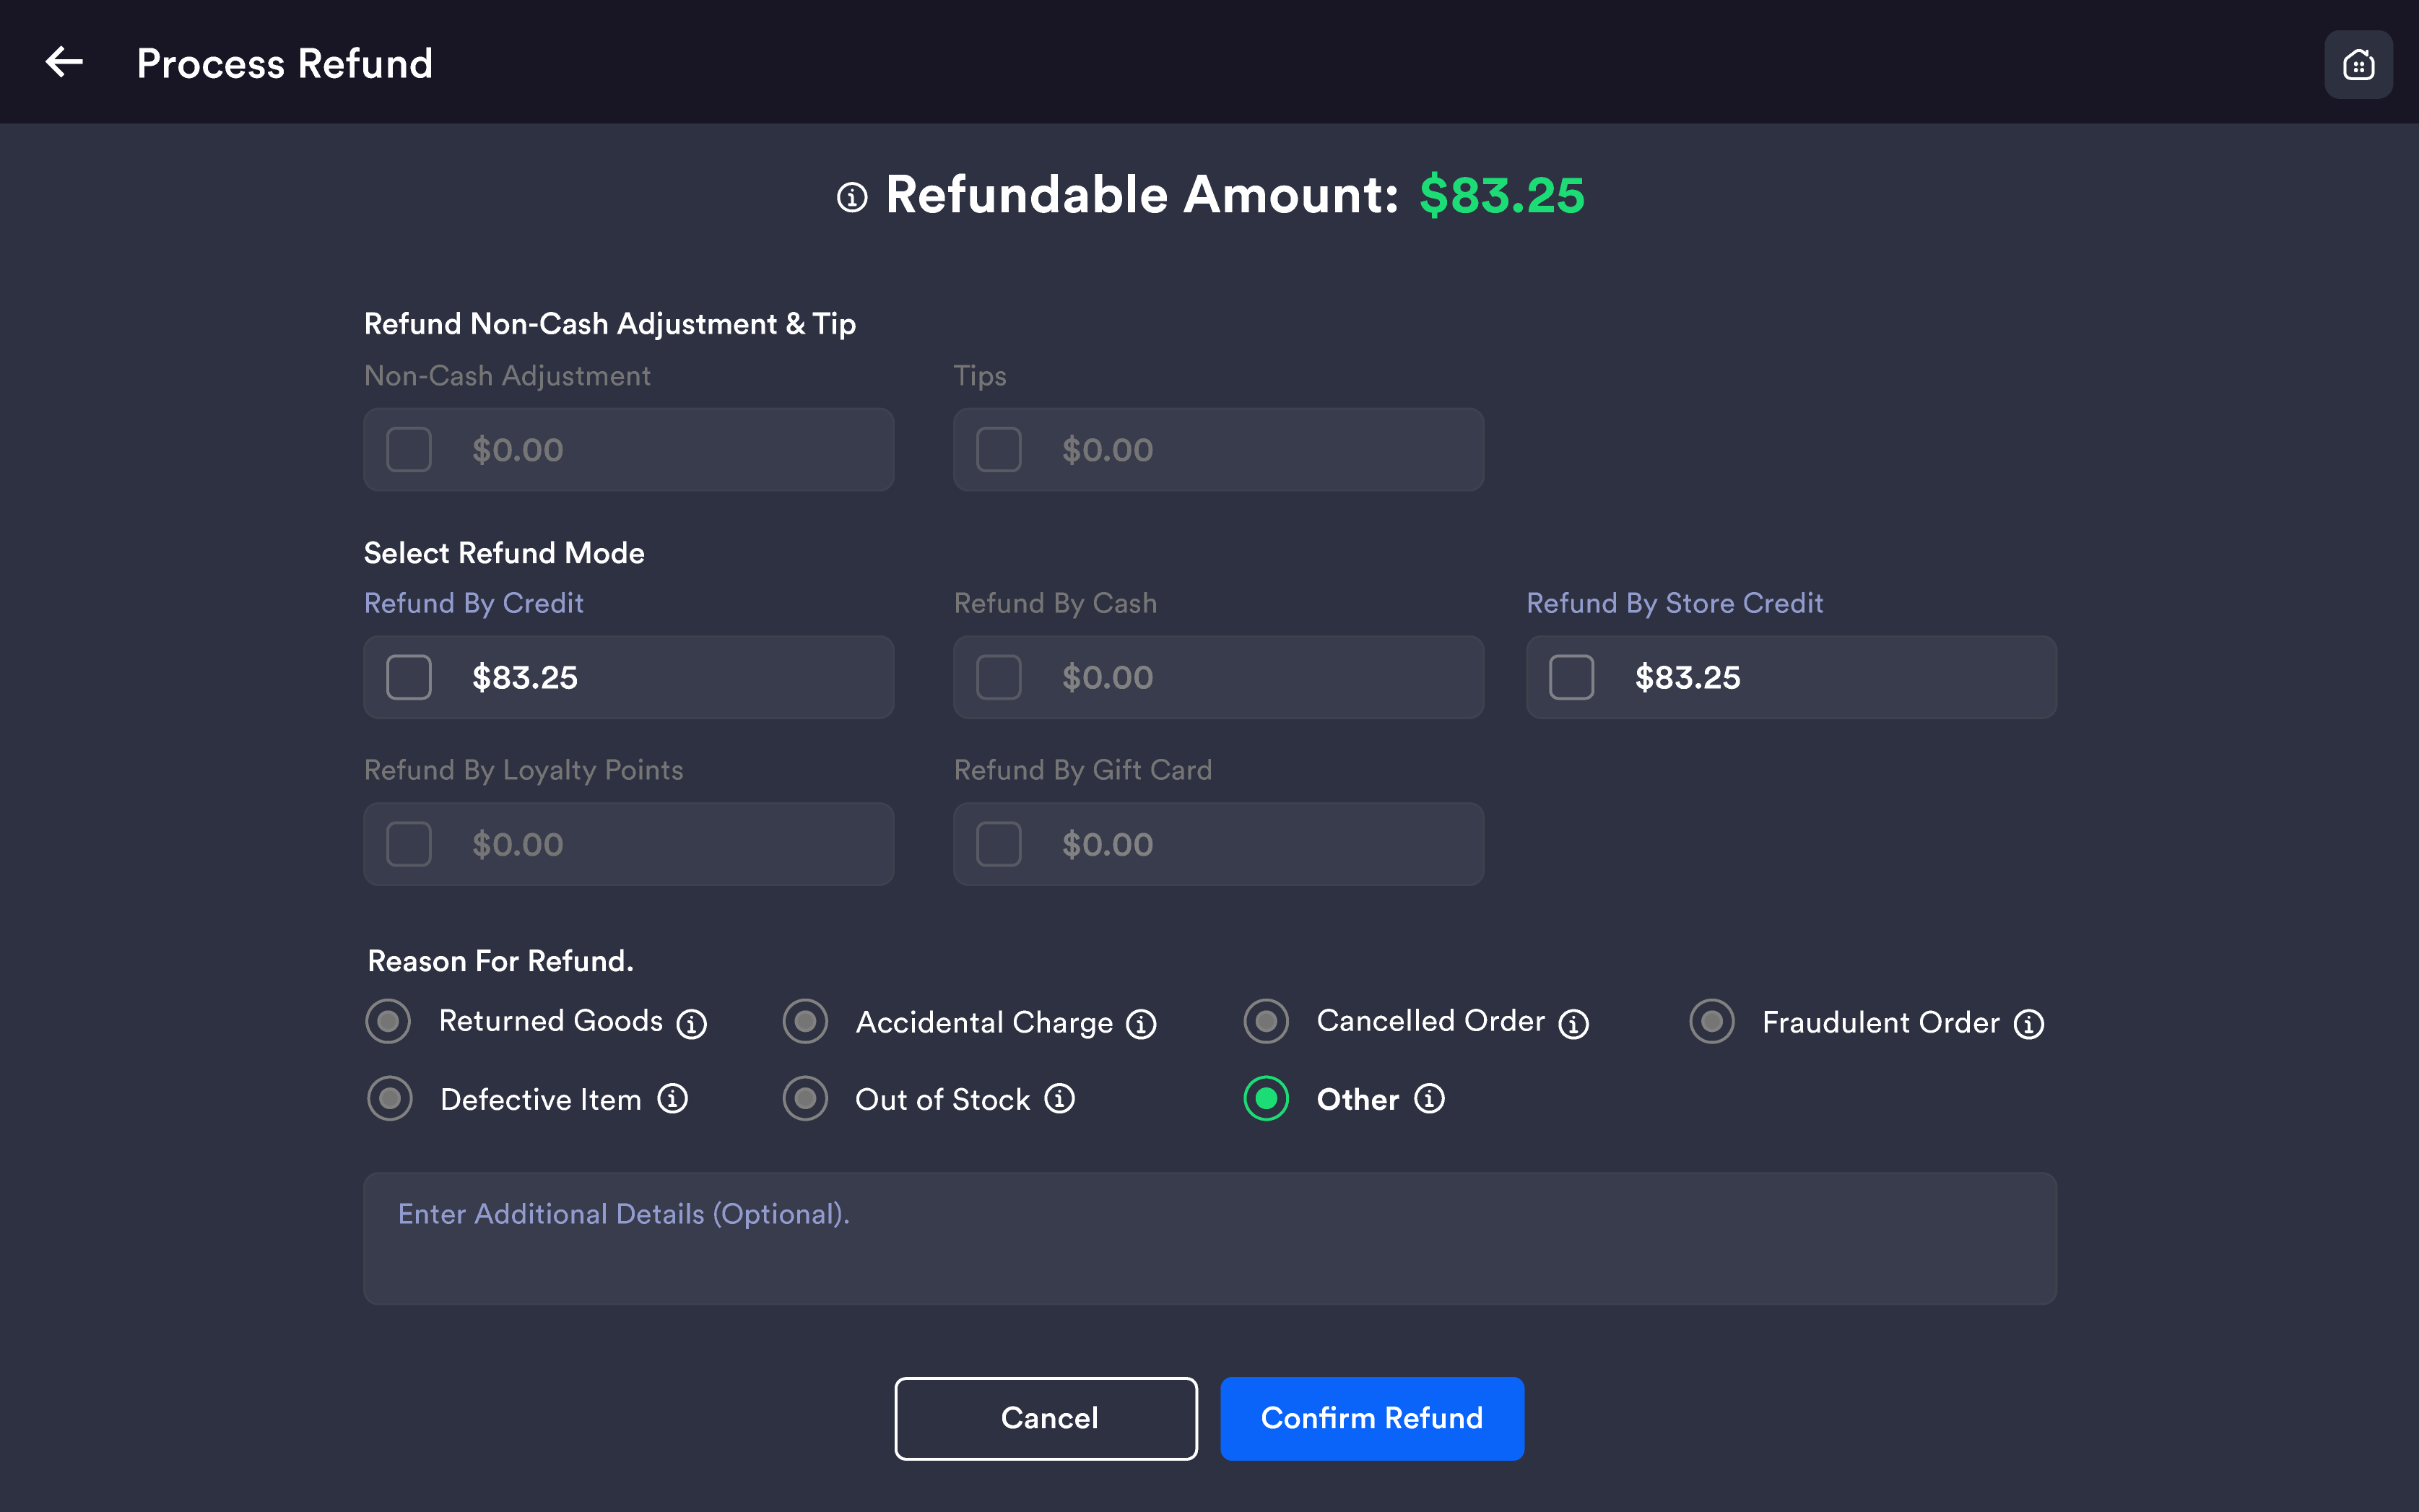Click the Loyalty Points $0.00 amount field
Viewport: 2419px width, 1512px height.
pos(629,843)
